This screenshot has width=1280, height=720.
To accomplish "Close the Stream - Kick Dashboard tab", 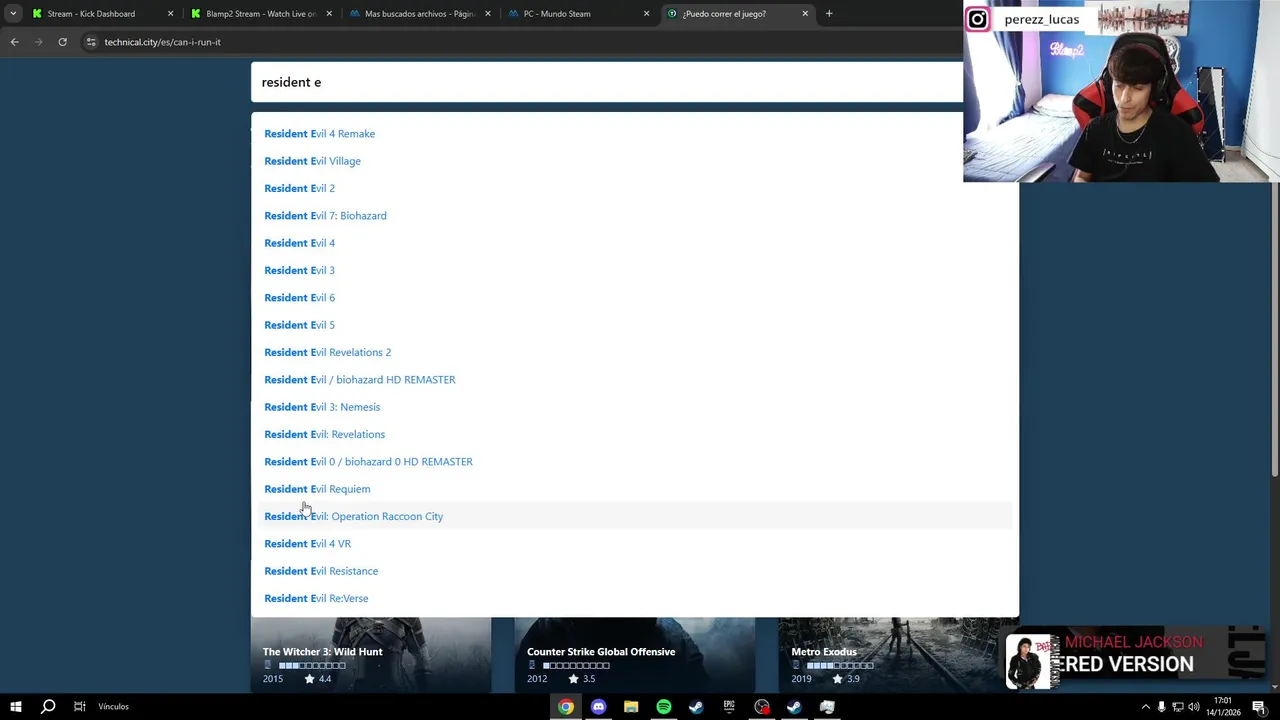I will coord(170,14).
